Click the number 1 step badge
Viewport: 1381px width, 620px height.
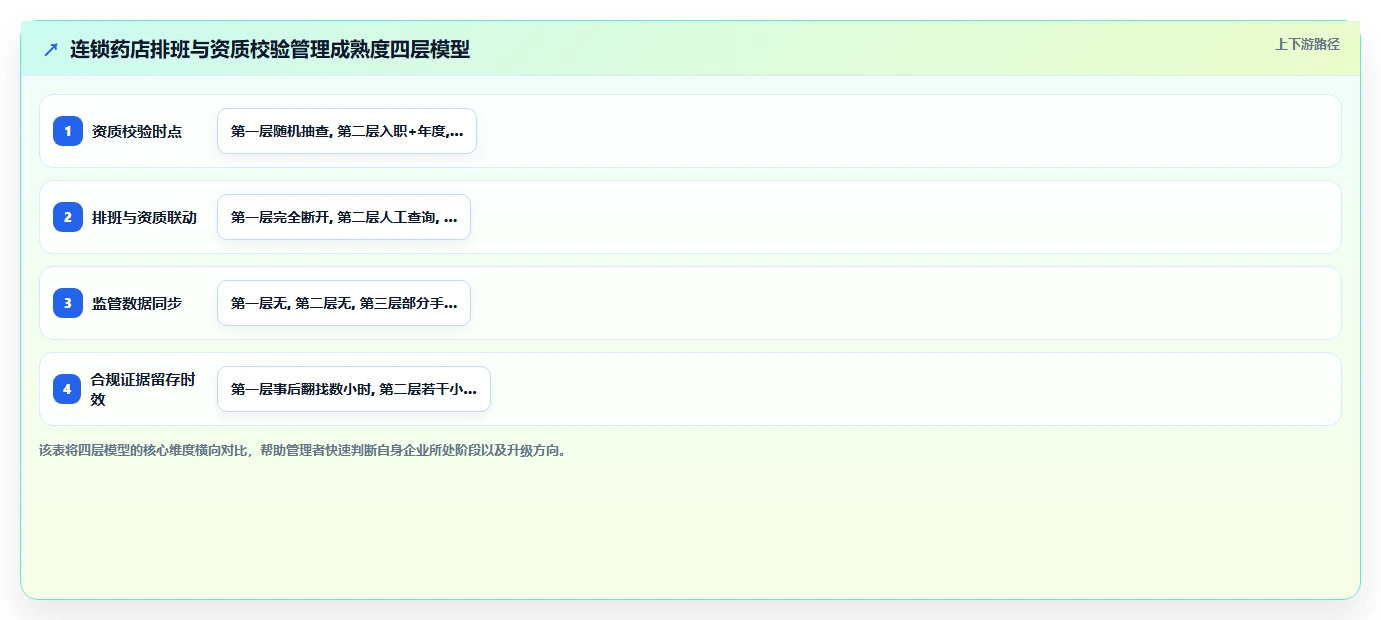click(x=68, y=131)
